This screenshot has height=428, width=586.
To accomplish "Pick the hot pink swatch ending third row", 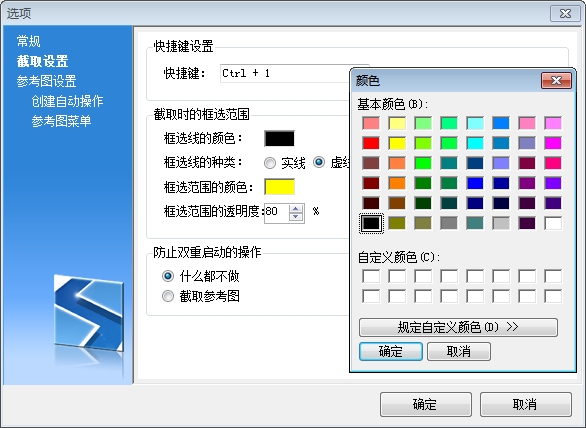I will click(x=553, y=163).
